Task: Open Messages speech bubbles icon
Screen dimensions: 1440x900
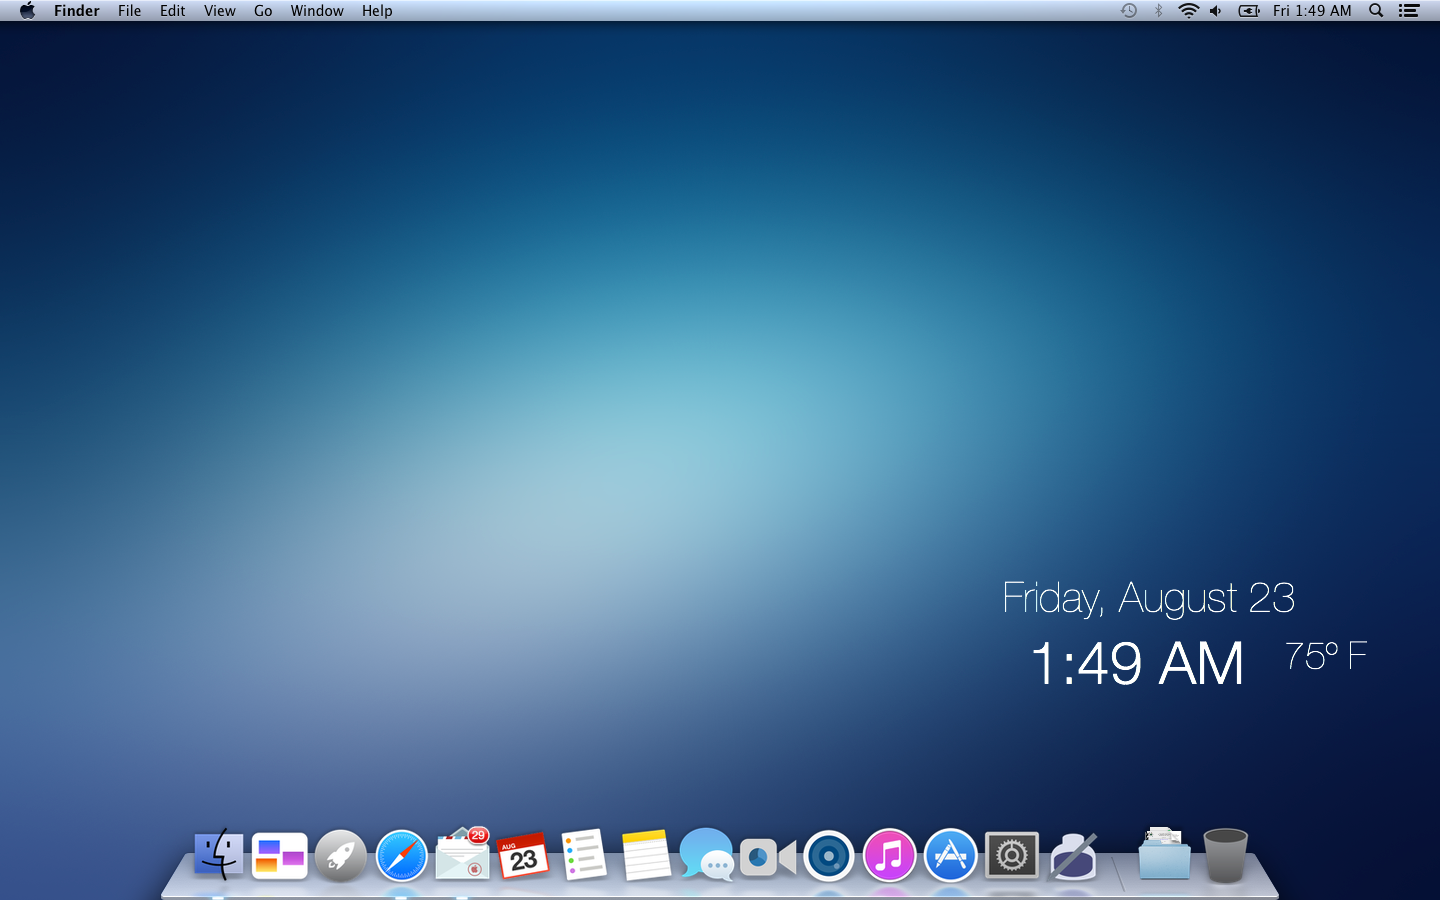Action: 706,855
